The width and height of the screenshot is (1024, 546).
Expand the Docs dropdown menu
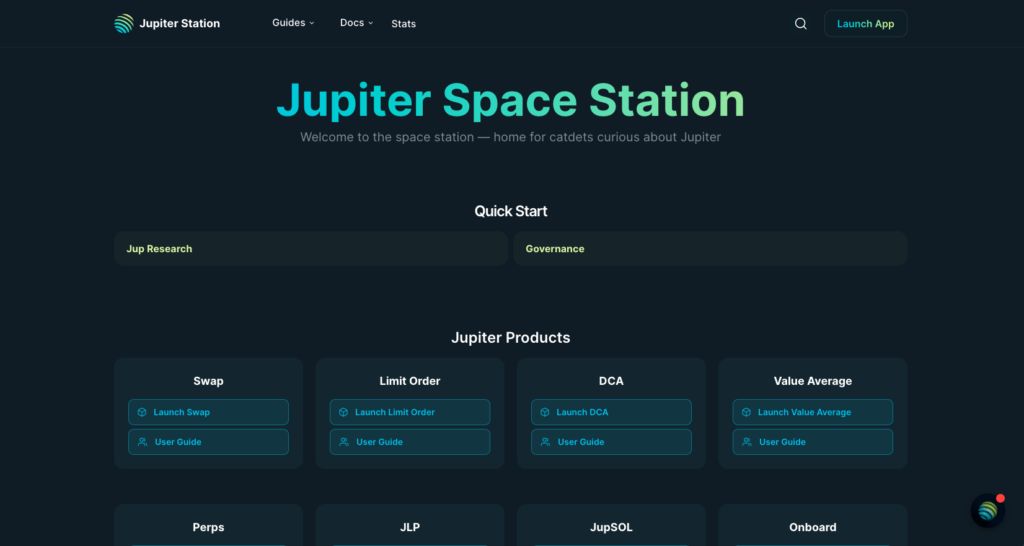[x=357, y=23]
